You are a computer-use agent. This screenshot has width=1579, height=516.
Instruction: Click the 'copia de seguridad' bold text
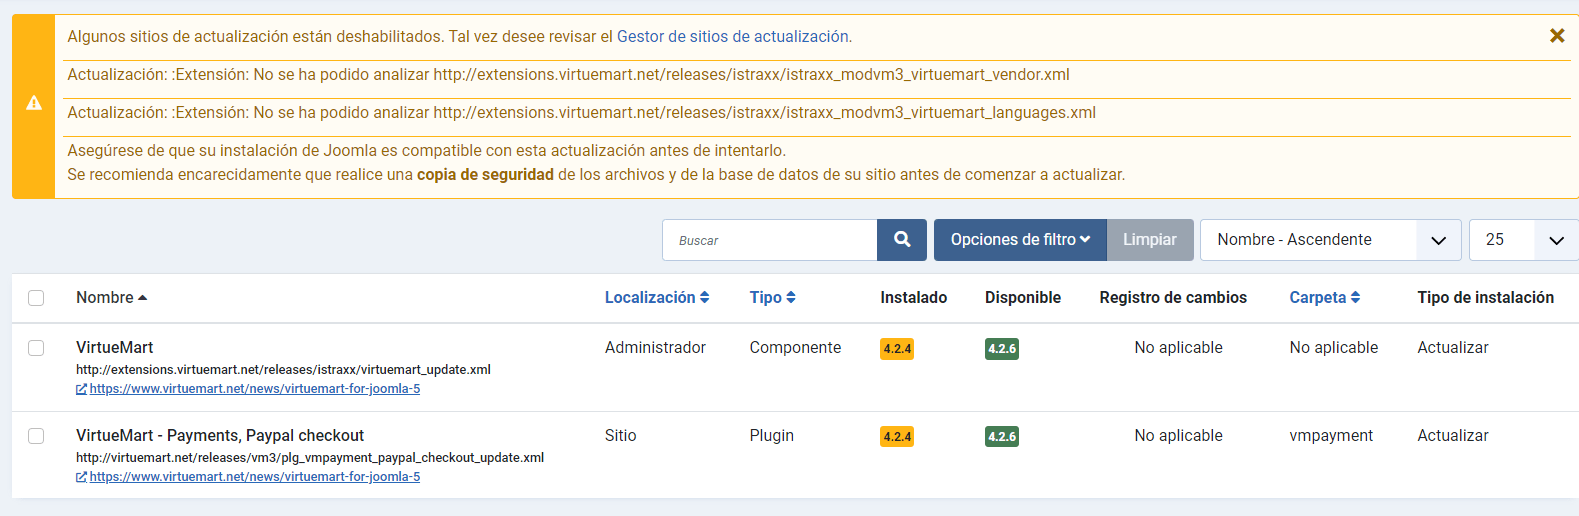pyautogui.click(x=485, y=175)
